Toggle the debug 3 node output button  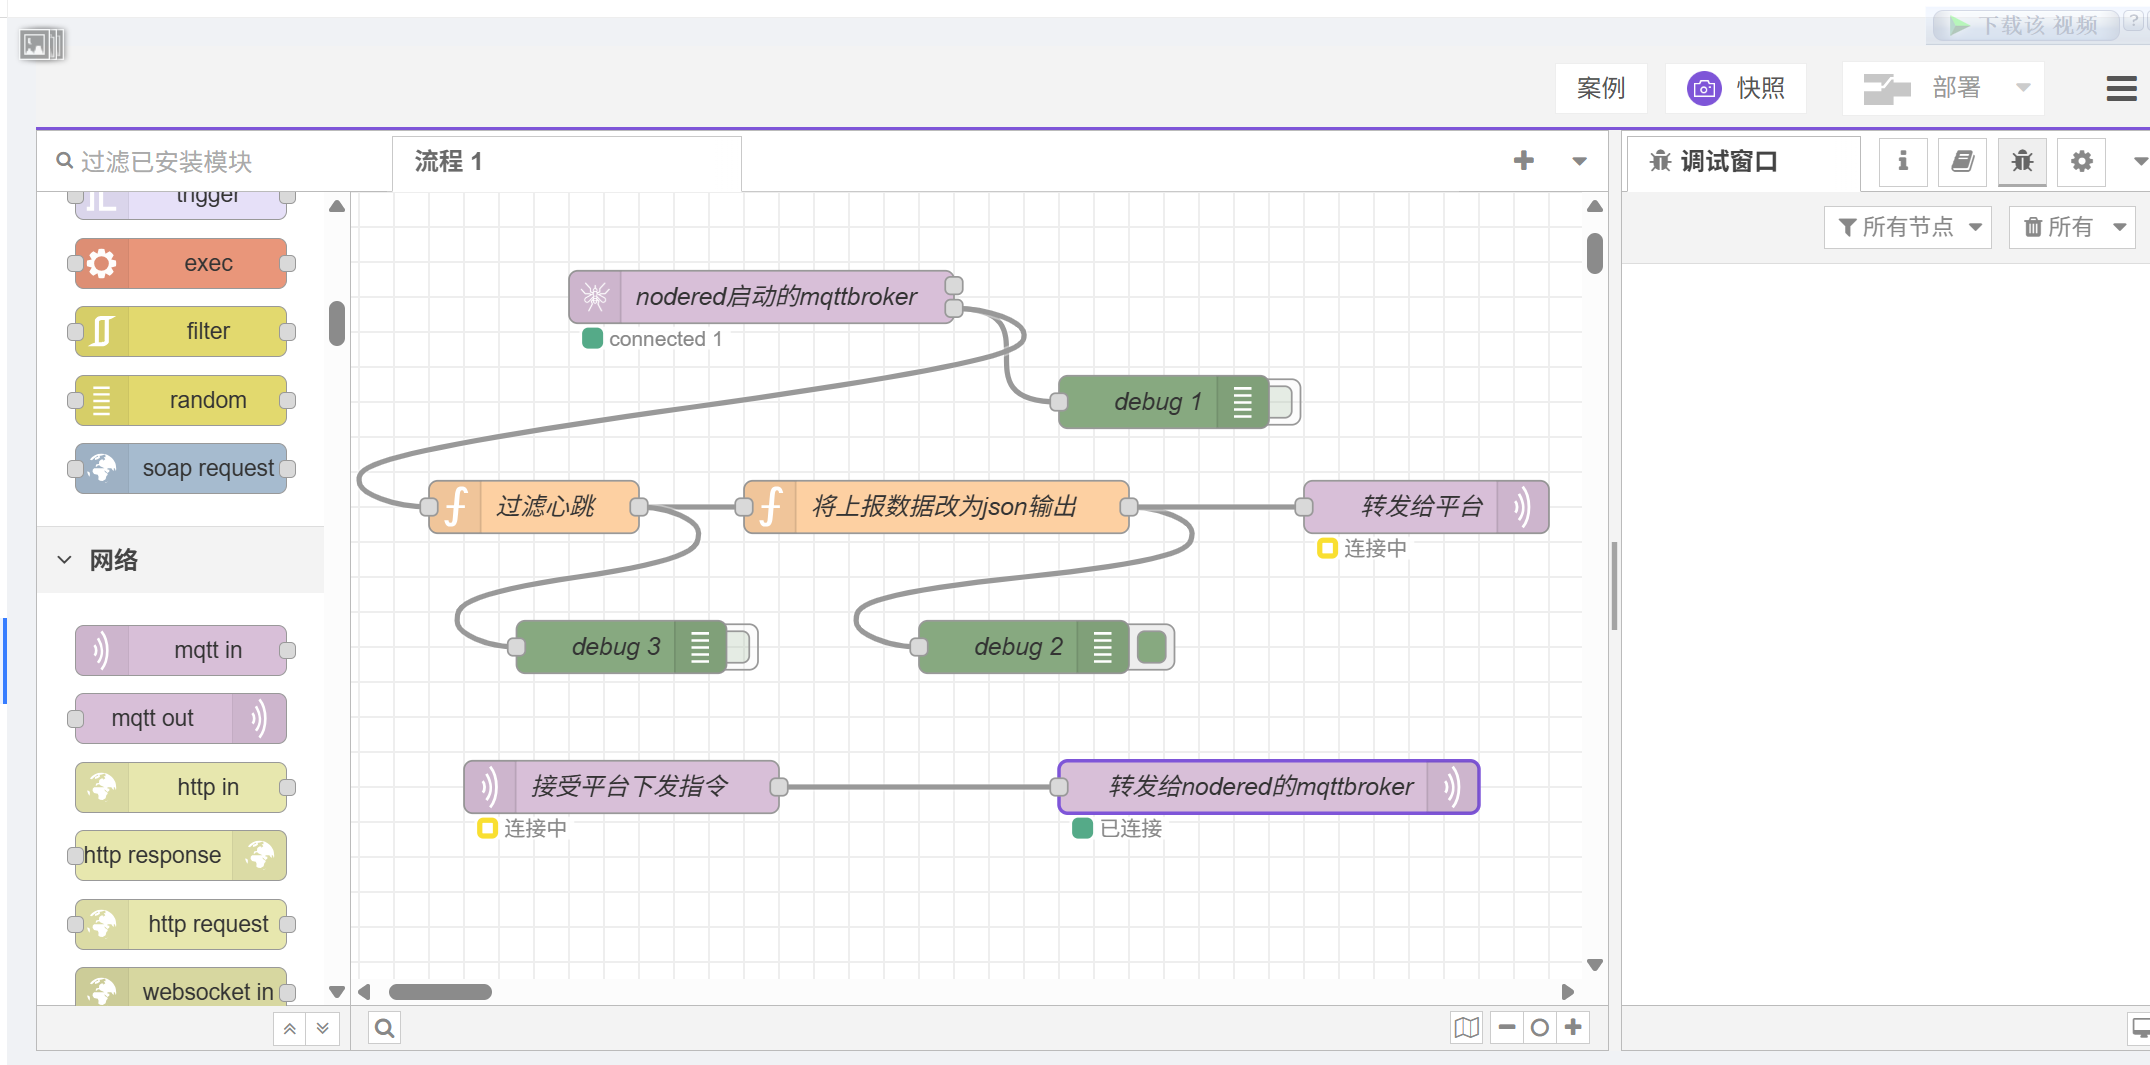(741, 647)
